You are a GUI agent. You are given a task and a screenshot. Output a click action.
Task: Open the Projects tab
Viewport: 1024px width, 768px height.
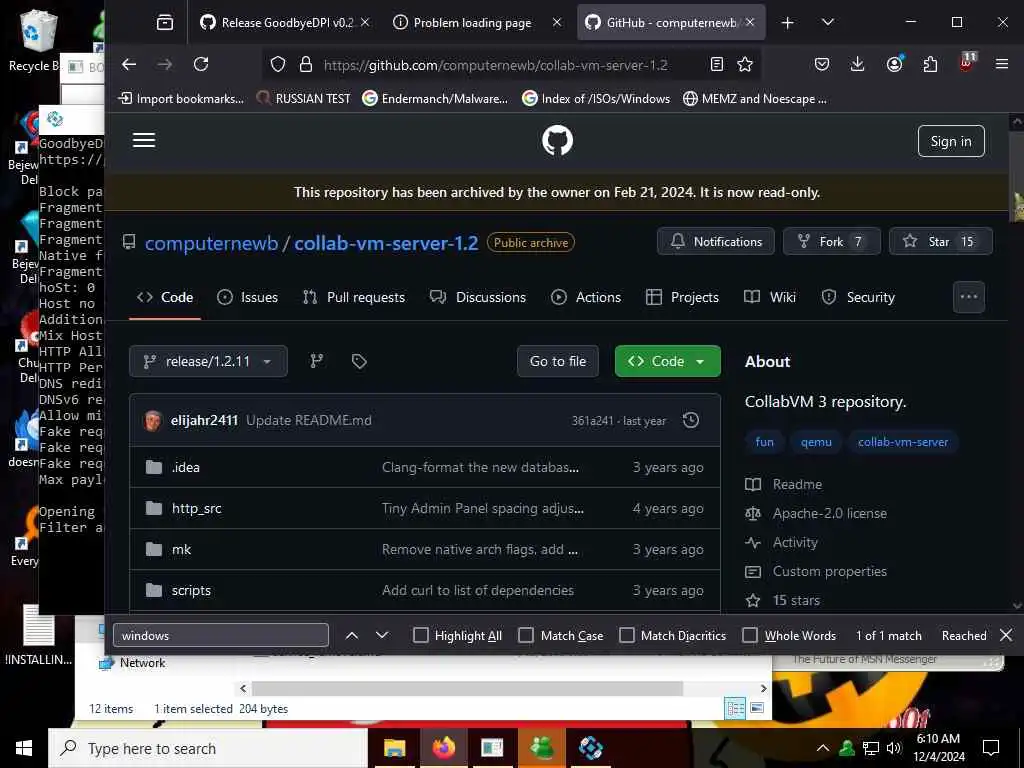click(682, 297)
